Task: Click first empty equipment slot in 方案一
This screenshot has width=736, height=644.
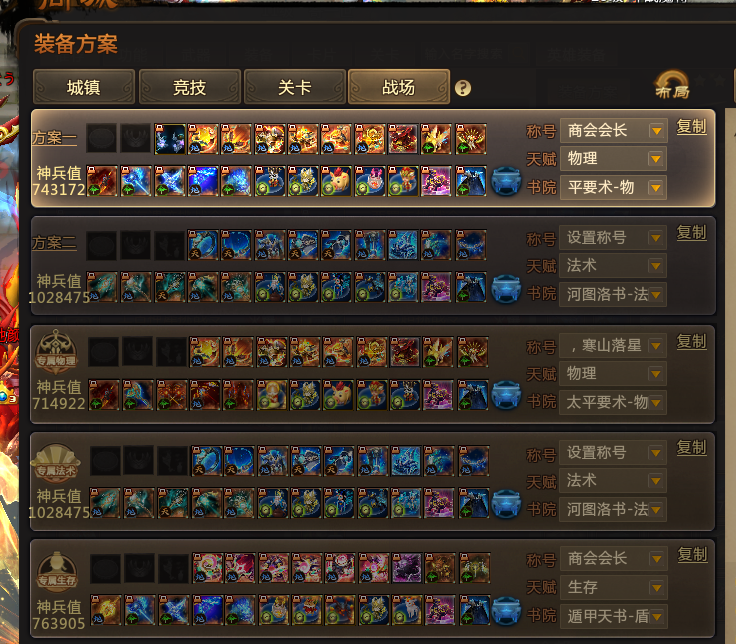Action: [x=101, y=138]
